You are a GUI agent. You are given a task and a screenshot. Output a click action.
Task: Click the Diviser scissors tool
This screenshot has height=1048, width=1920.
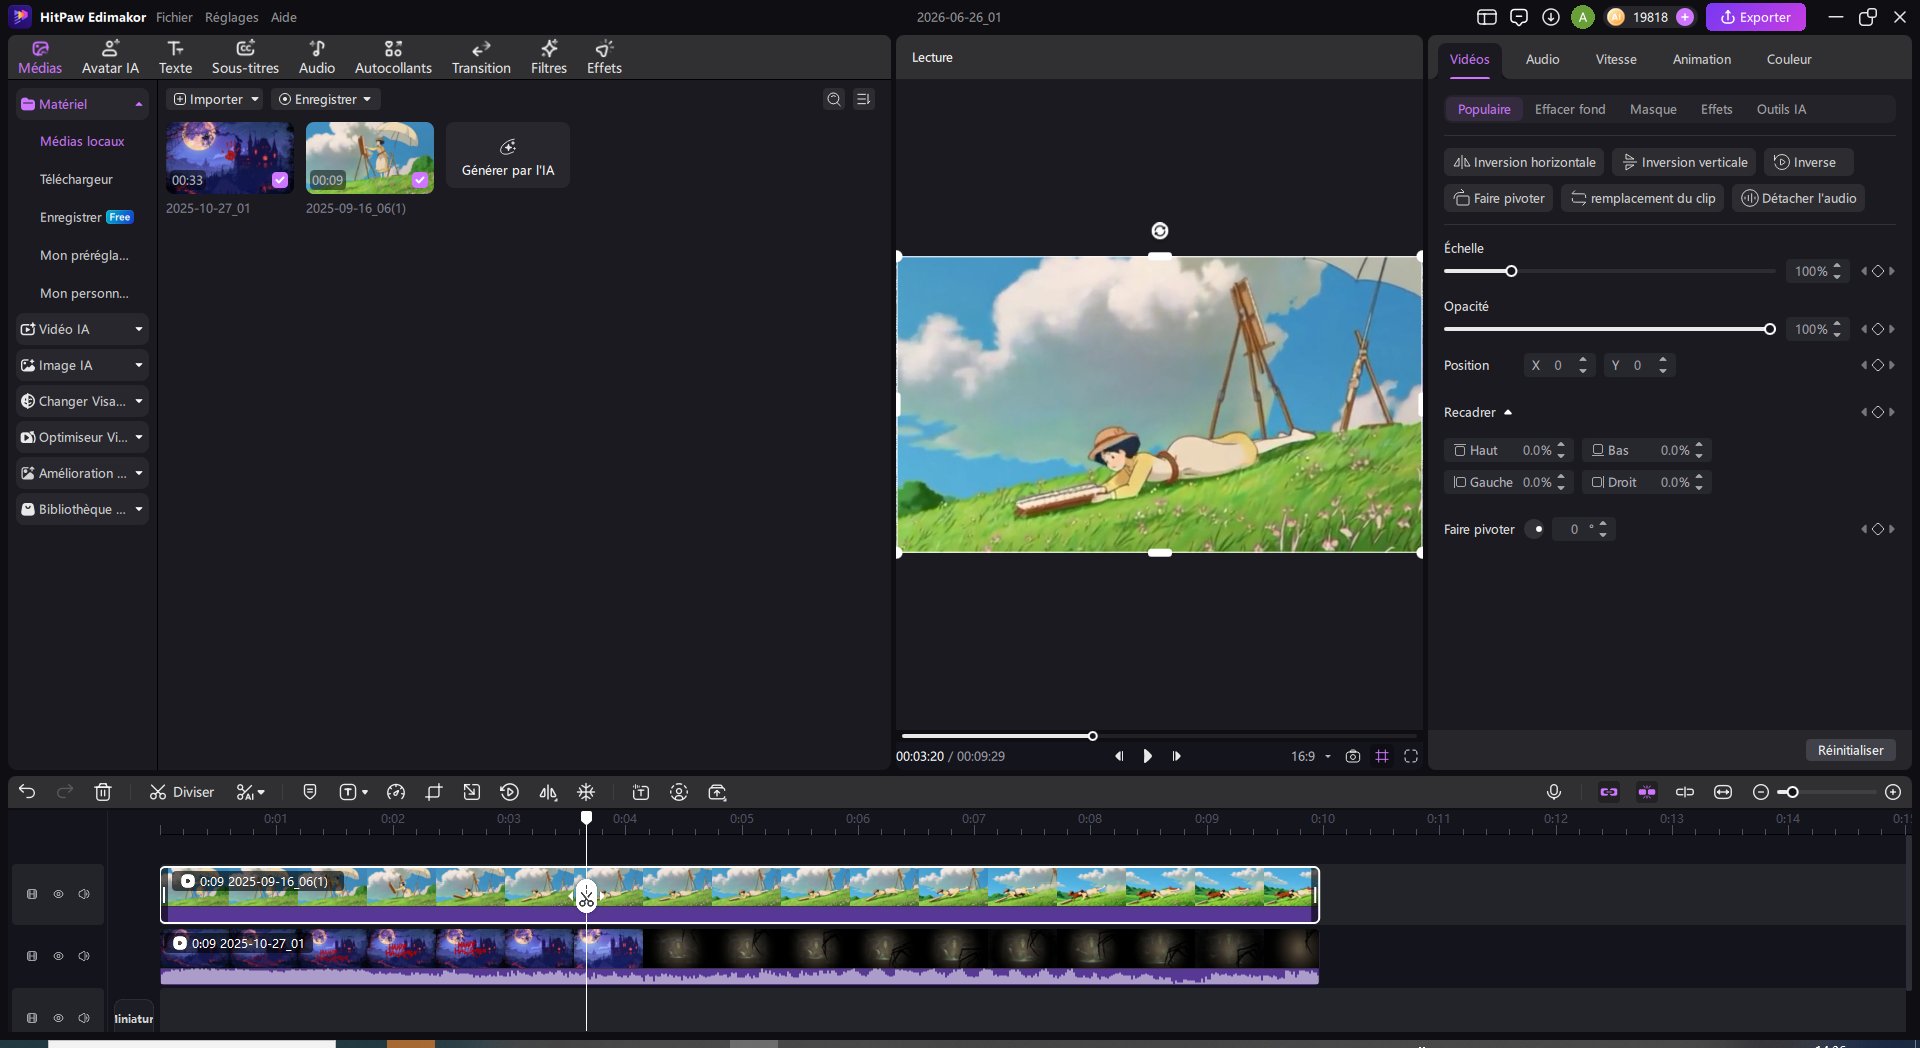coord(181,792)
